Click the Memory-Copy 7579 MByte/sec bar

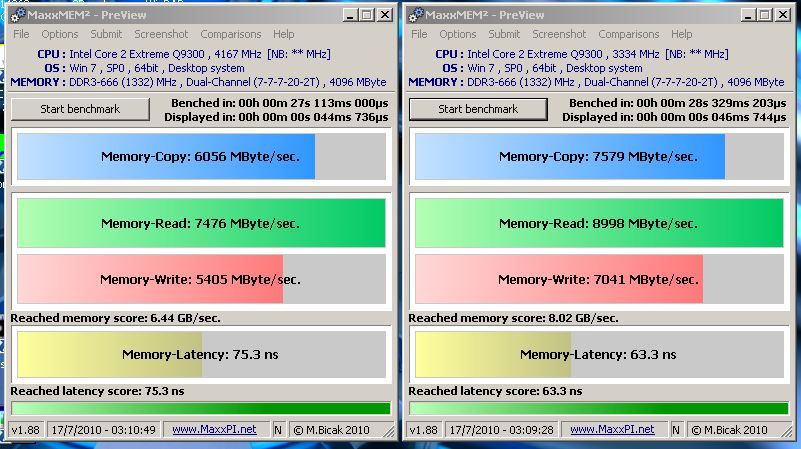pyautogui.click(x=599, y=156)
